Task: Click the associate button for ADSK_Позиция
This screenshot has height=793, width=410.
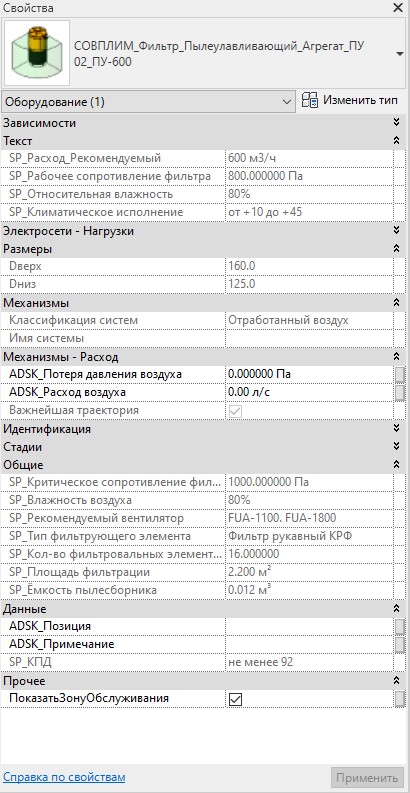Action: [400, 626]
